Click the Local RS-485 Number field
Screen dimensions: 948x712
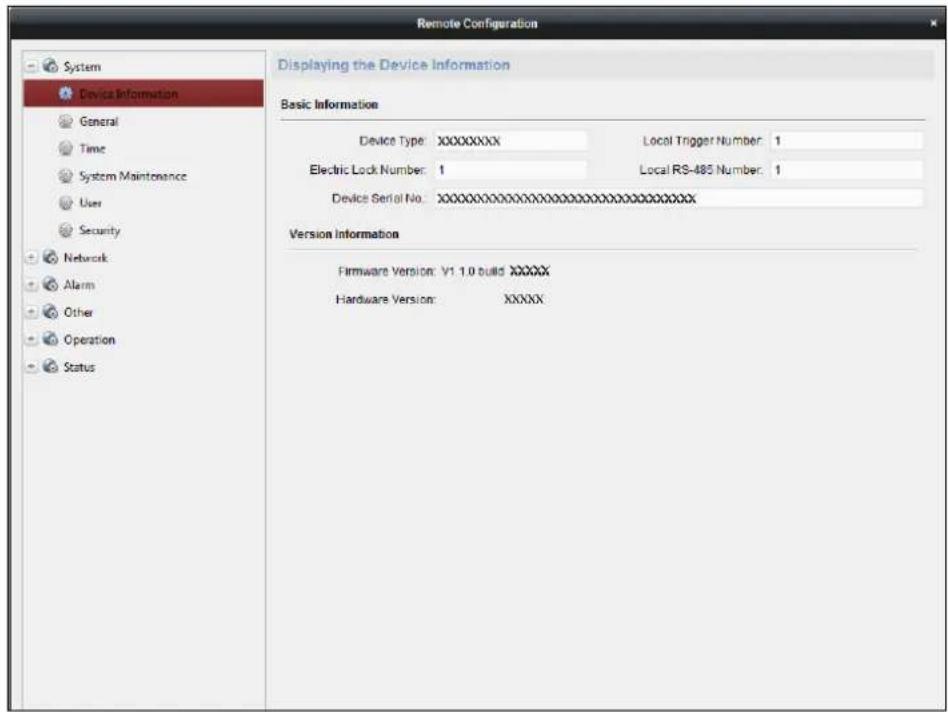846,170
